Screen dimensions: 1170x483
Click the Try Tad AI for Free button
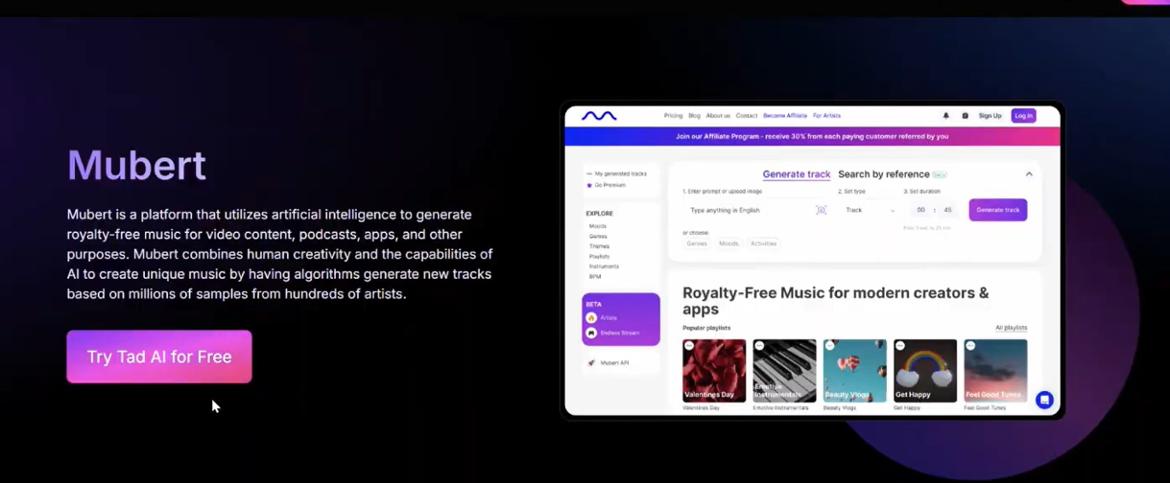[159, 357]
